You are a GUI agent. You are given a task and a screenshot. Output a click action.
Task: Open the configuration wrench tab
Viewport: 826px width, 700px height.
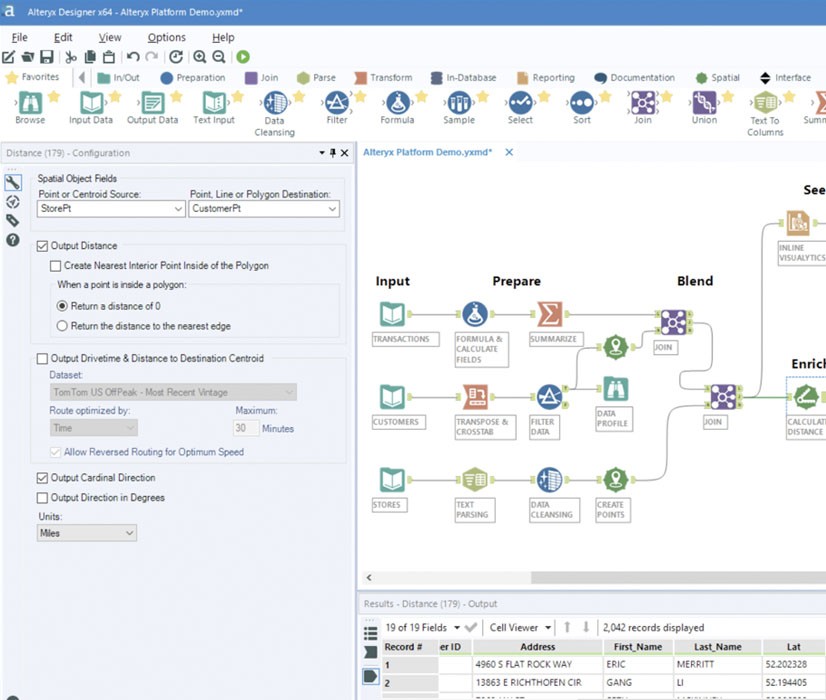pos(13,182)
